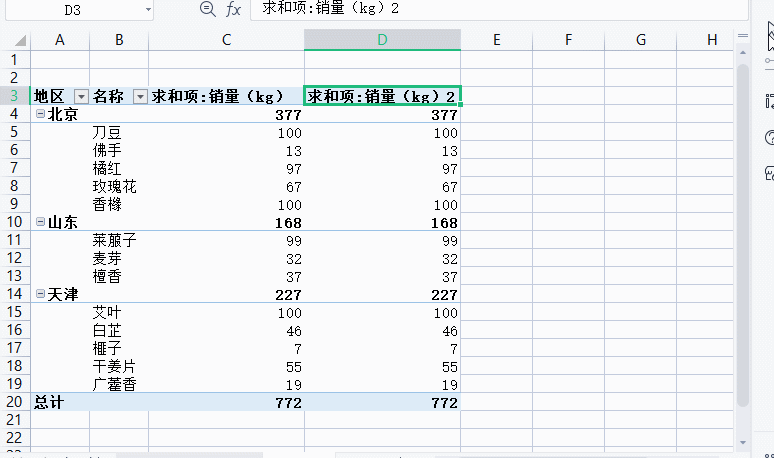Screen dimensions: 774x458
Task: Open the 名称 filter dropdown
Action: pos(139,97)
